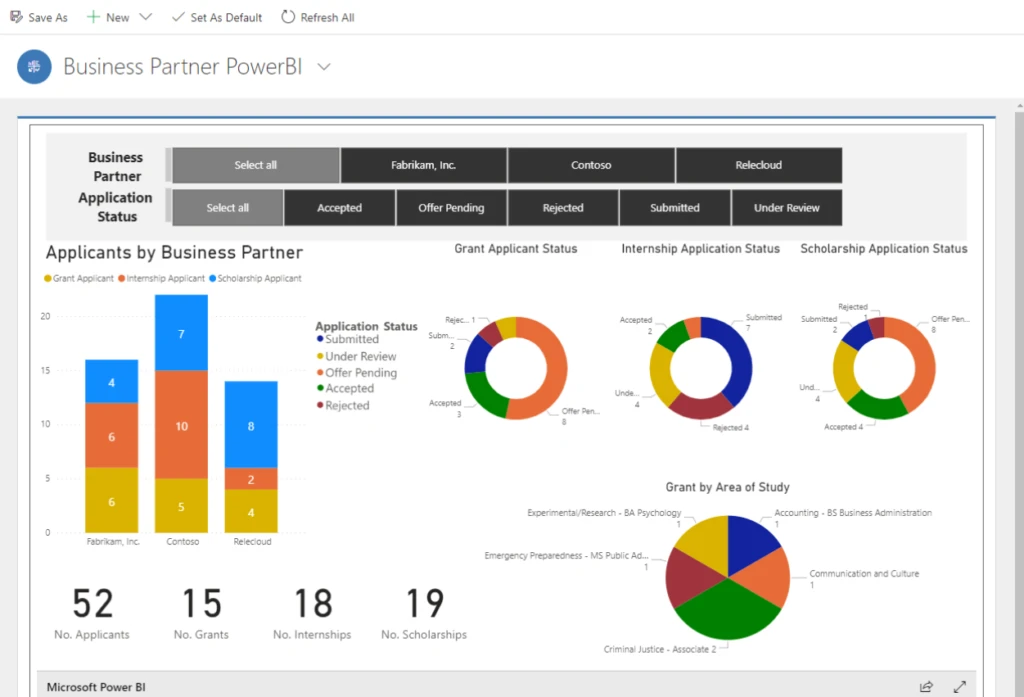Toggle the Rejected application status filter
Viewport: 1024px width, 697px height.
click(x=562, y=207)
